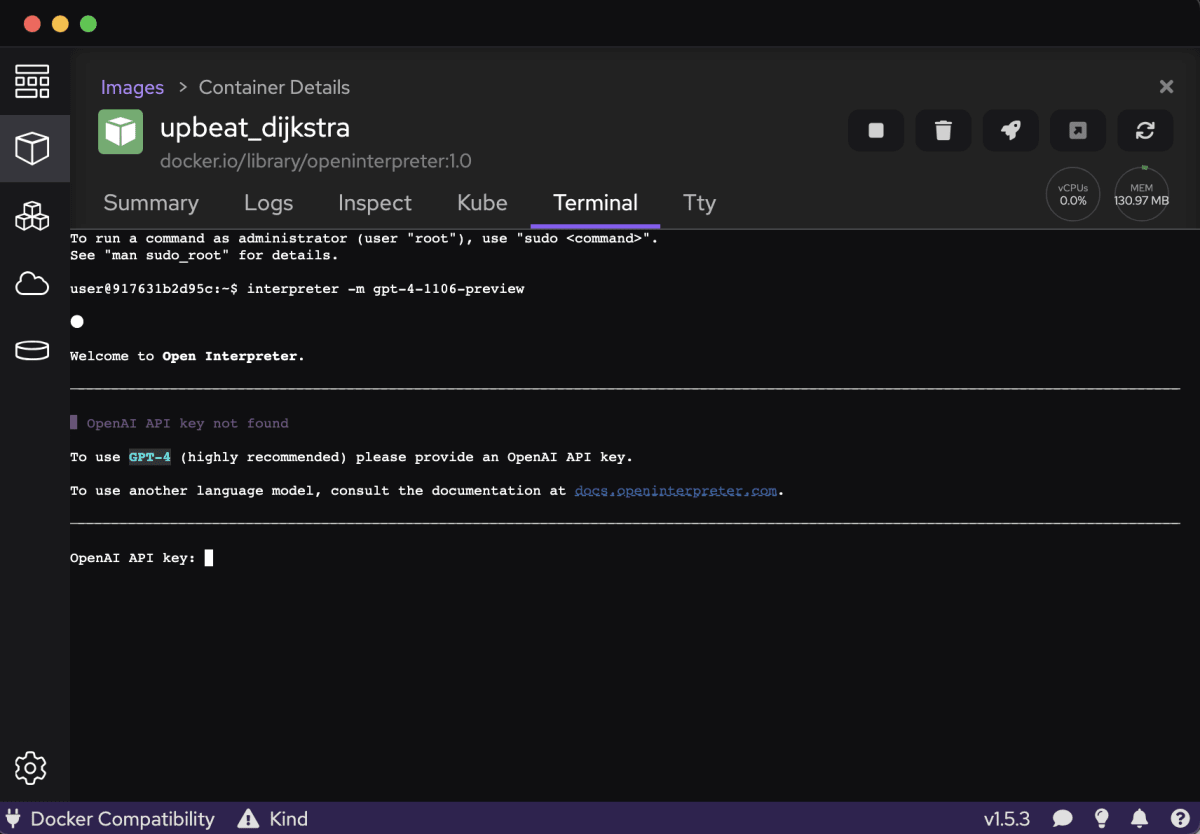The width and height of the screenshot is (1200, 834).
Task: Click the highlighted GPT-4 text
Action: [x=150, y=457]
